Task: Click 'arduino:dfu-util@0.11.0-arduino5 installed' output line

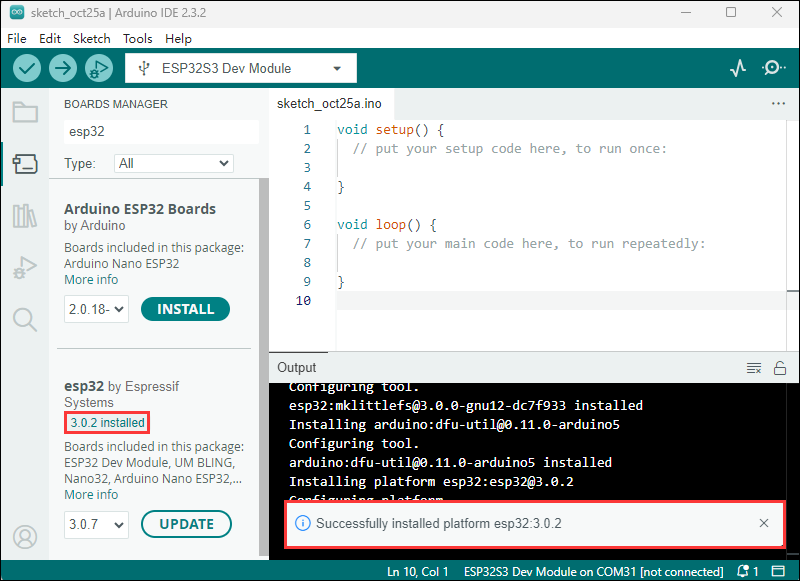Action: pos(450,462)
